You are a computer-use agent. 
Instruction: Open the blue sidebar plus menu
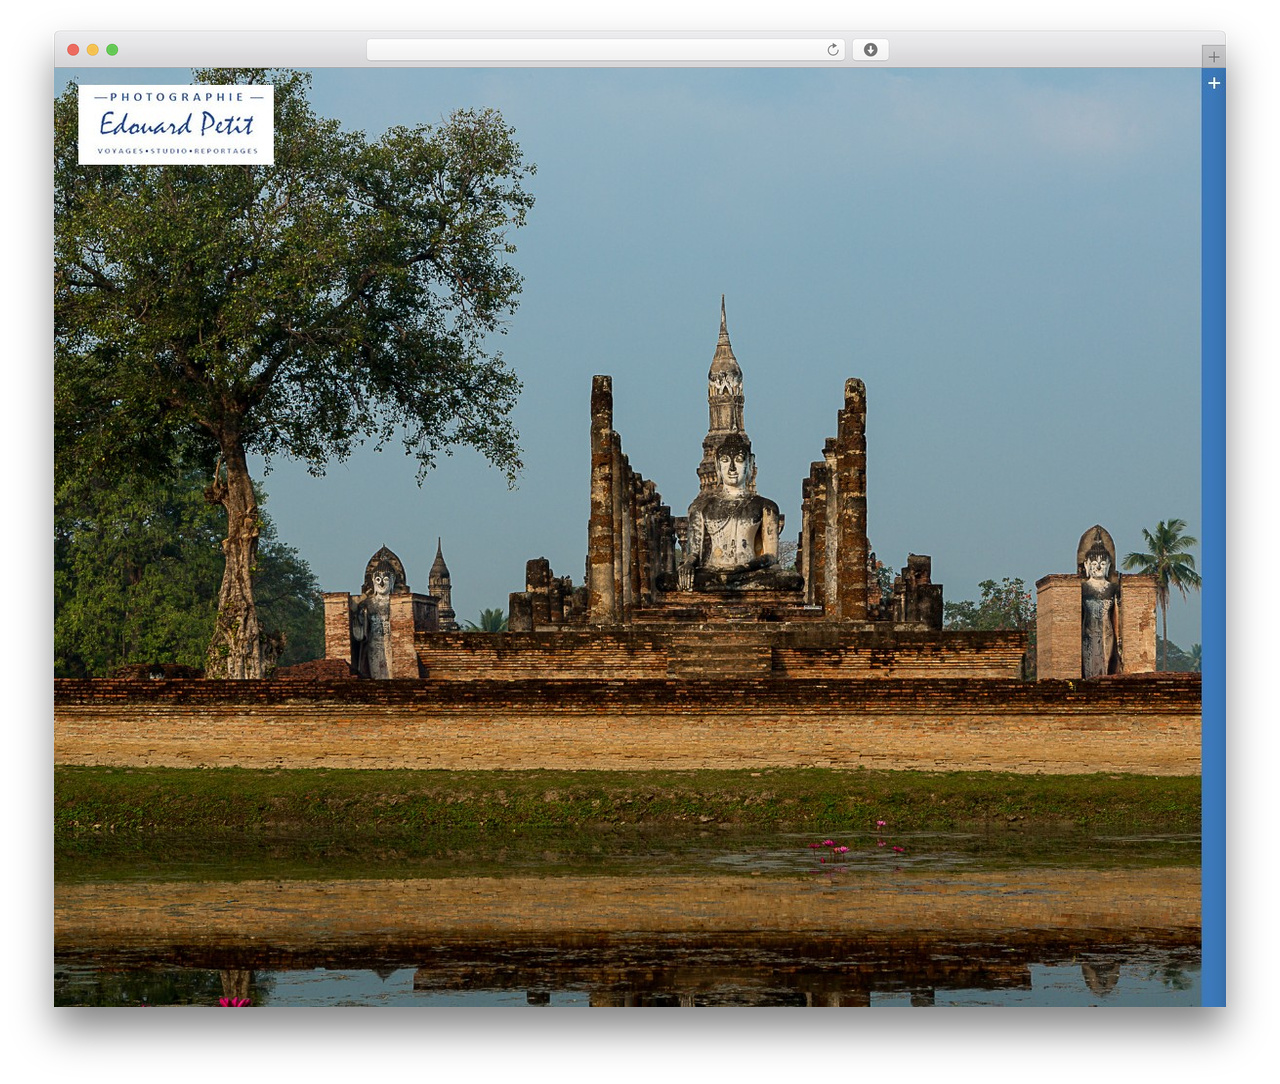(1214, 83)
